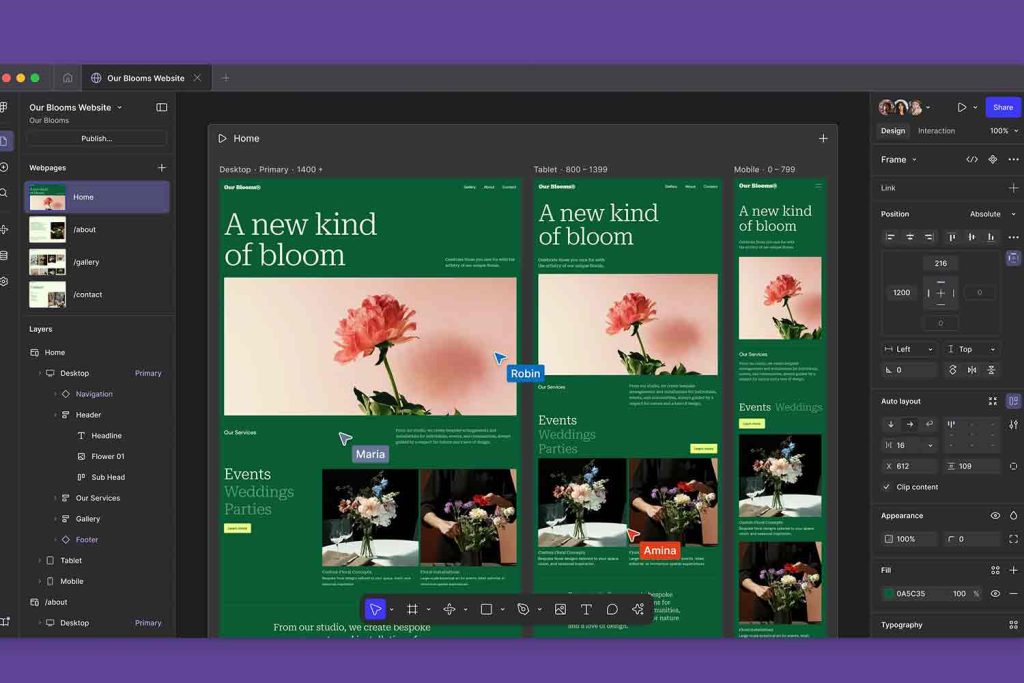Open the Absolute position dropdown
1024x683 pixels.
[x=991, y=214]
